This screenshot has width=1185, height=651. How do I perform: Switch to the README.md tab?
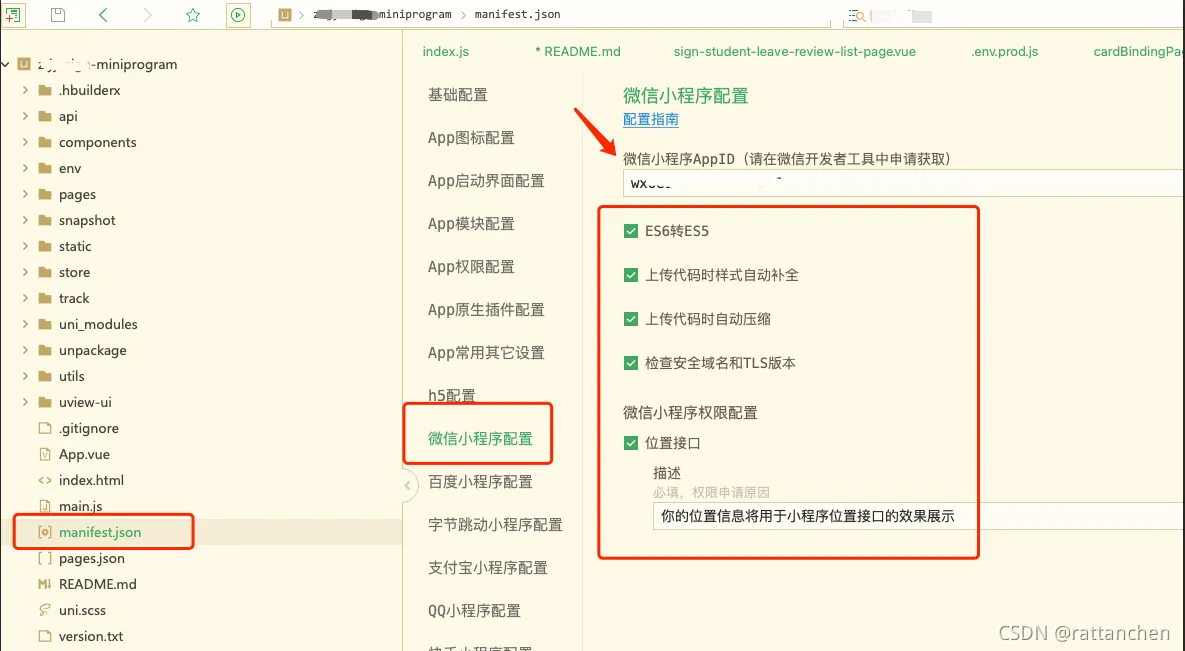[x=577, y=51]
